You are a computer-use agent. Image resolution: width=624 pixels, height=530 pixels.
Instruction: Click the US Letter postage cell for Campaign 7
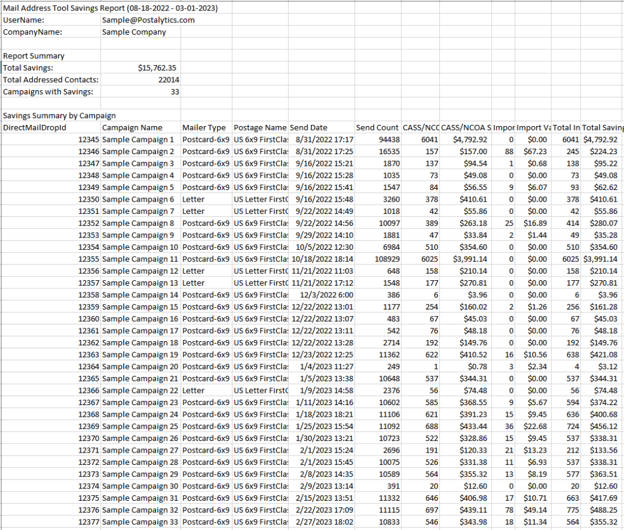261,211
